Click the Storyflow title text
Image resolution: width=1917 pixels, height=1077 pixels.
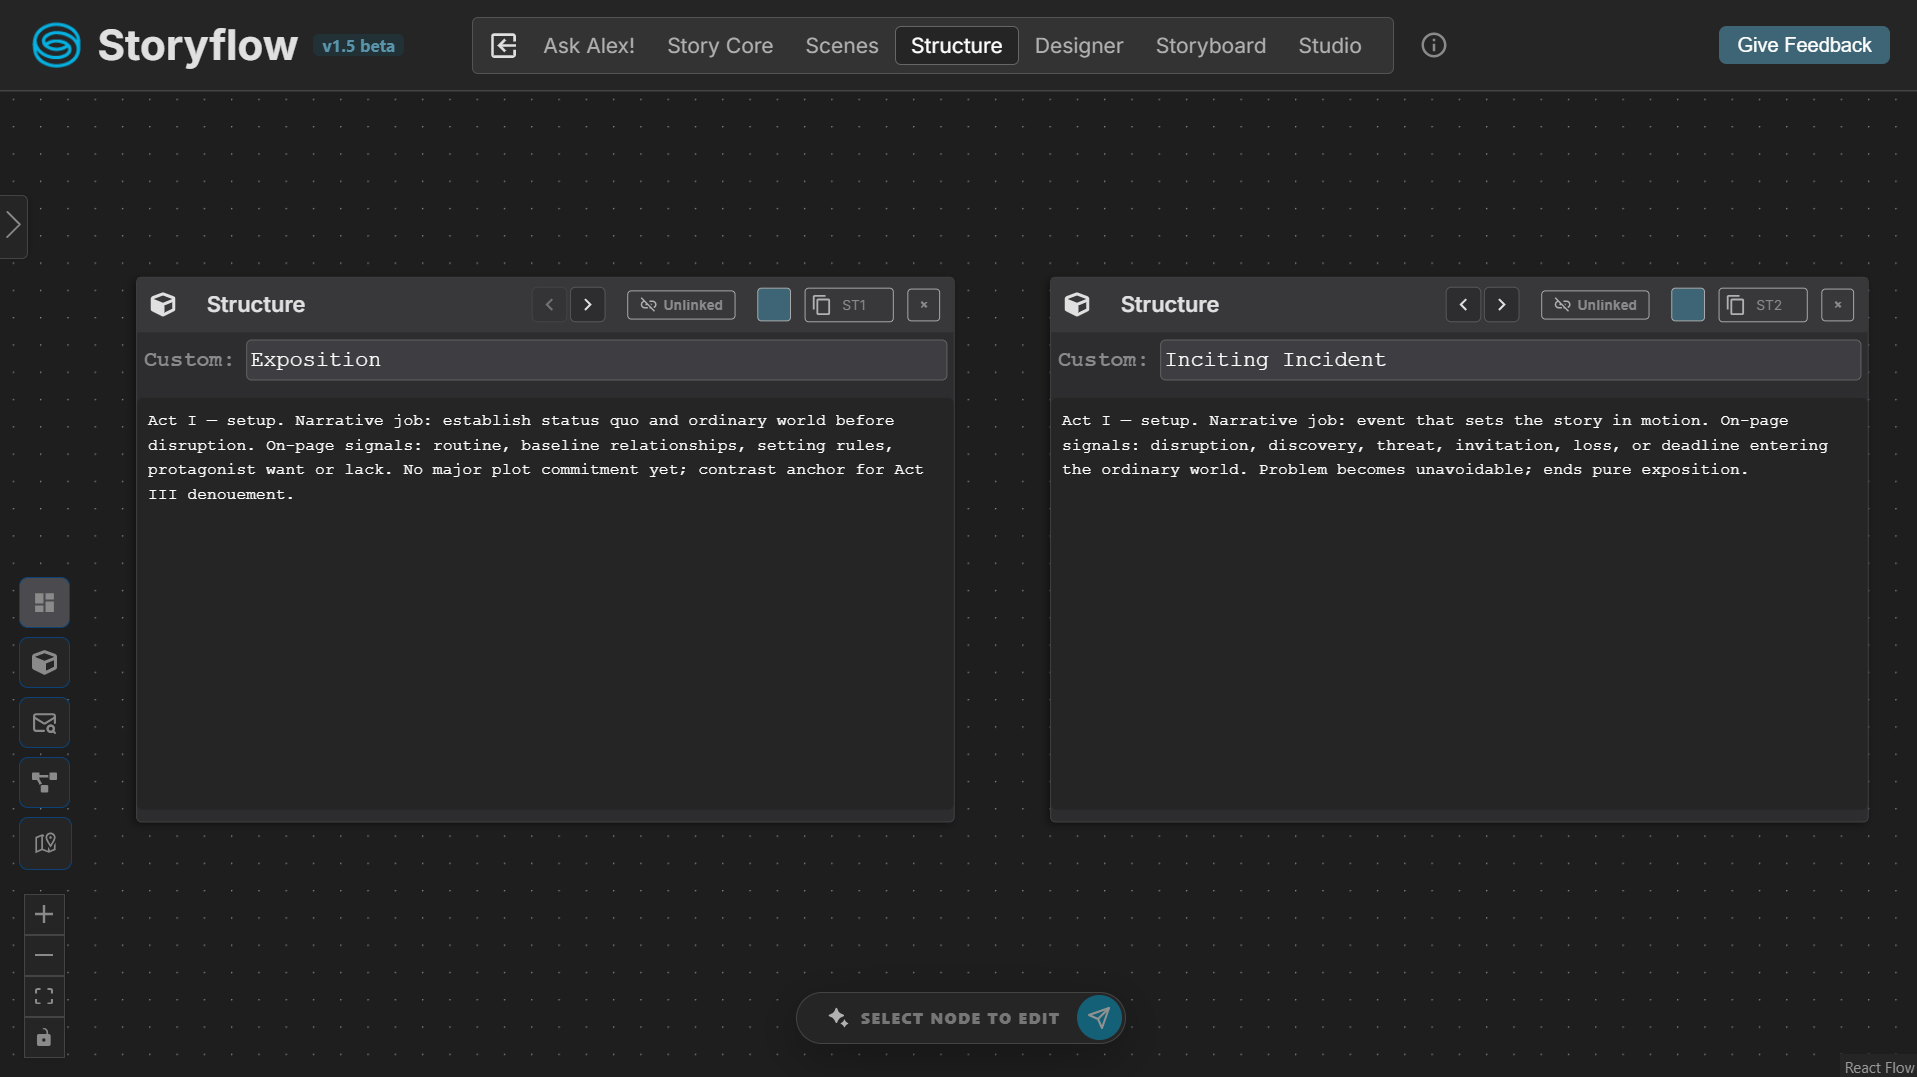198,45
